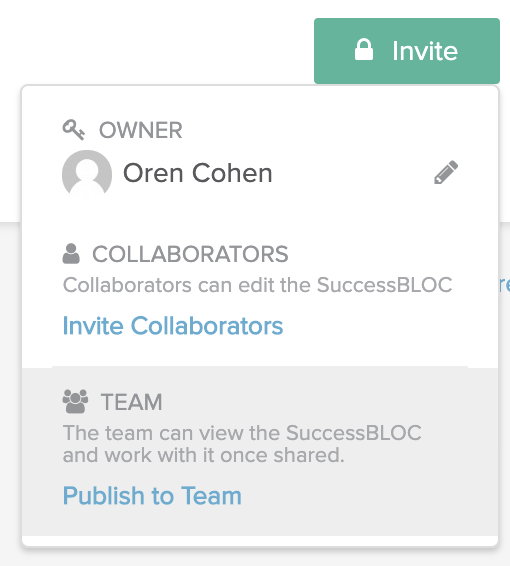This screenshot has width=510, height=566.
Task: Click the partially hidden blue link at right edge
Action: 505,285
